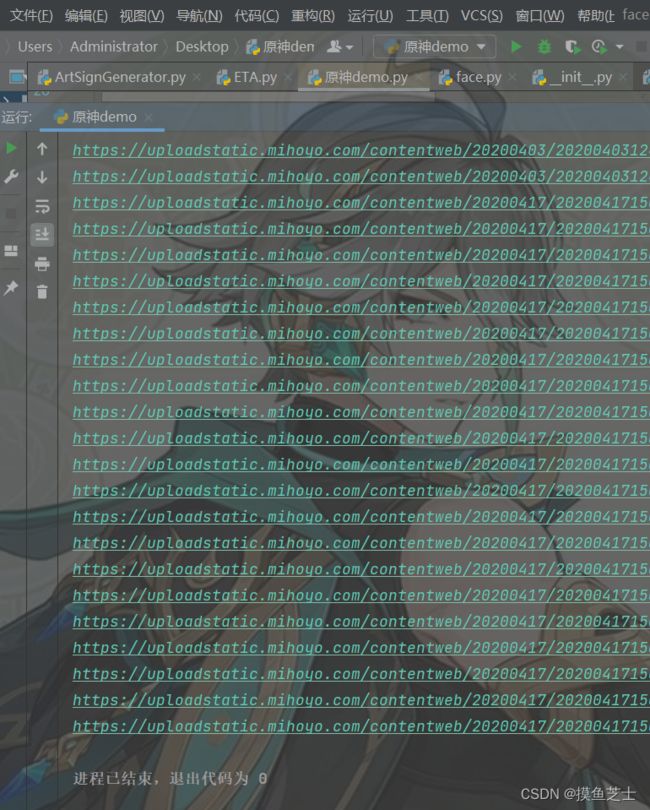Click the Users breadcrumb in navigation bar
This screenshot has width=650, height=810.
coord(35,47)
